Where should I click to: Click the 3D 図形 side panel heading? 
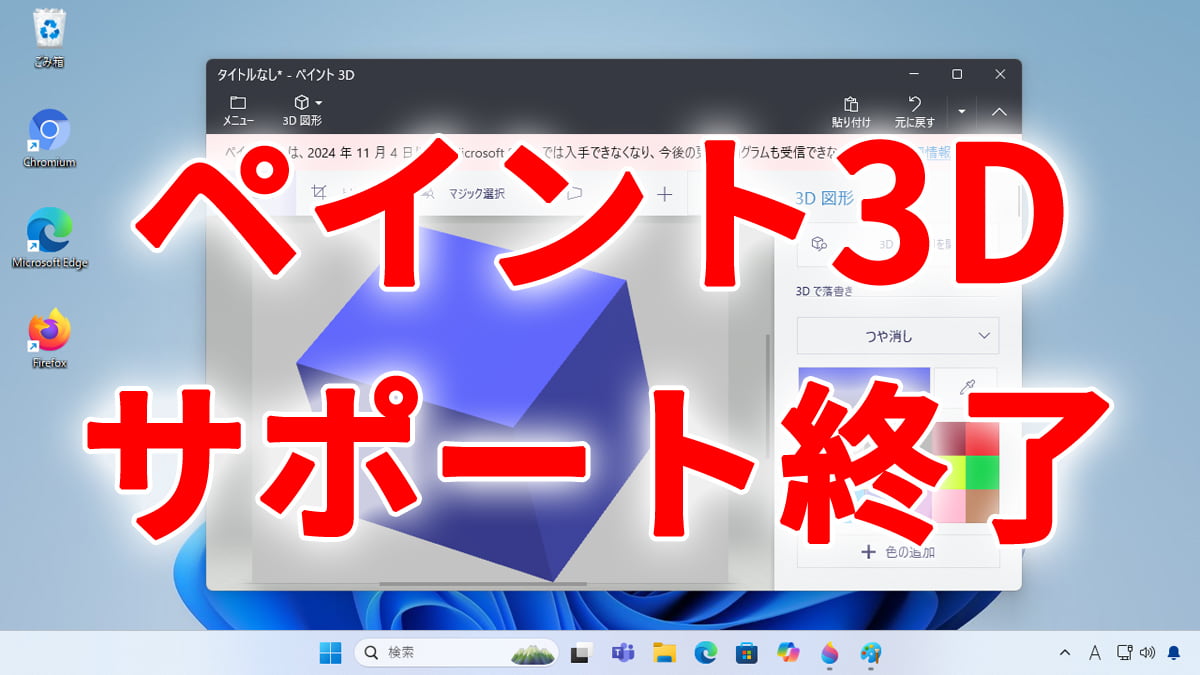tap(824, 198)
